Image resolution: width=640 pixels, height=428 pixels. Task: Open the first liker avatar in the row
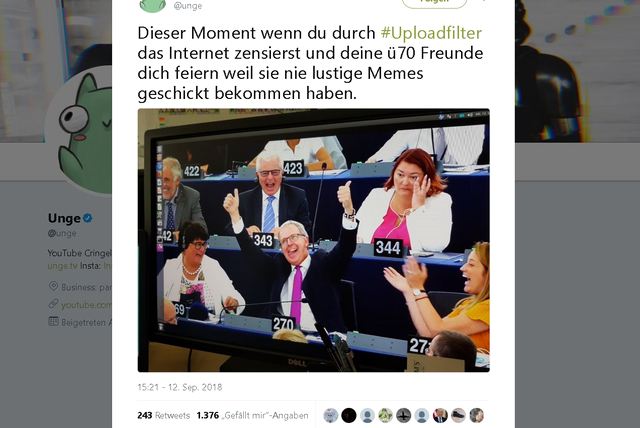(331, 415)
